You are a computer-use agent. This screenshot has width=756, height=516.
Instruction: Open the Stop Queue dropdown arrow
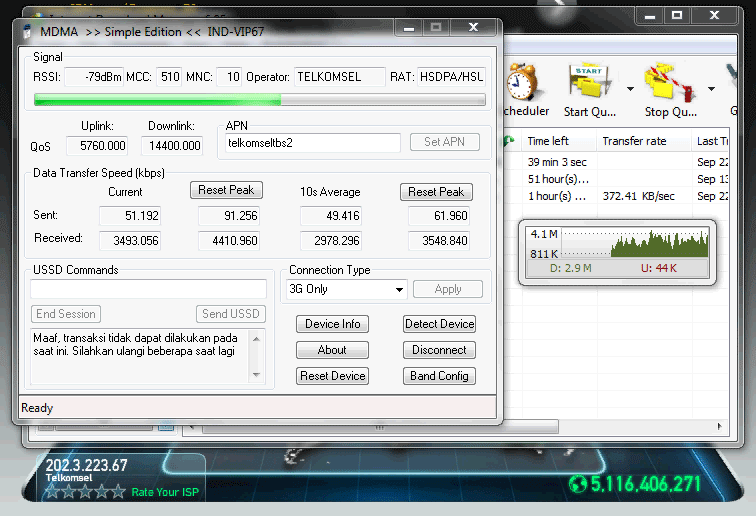711,89
